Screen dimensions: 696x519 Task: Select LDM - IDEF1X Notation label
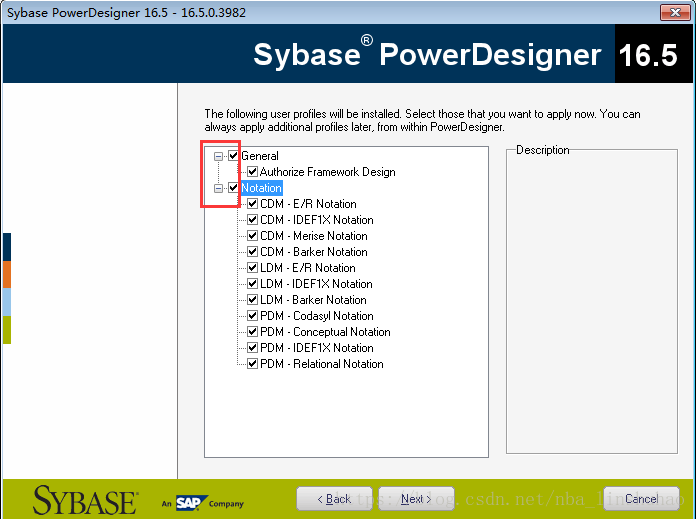click(x=316, y=284)
